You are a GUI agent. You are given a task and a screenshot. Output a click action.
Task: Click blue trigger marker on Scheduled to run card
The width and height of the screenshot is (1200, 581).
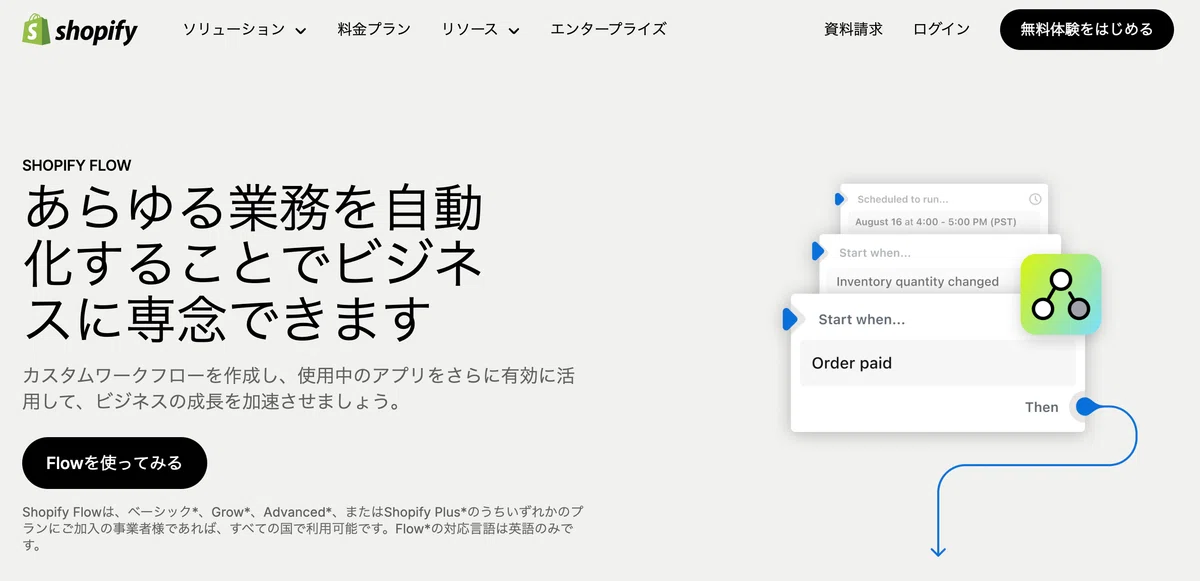point(840,199)
